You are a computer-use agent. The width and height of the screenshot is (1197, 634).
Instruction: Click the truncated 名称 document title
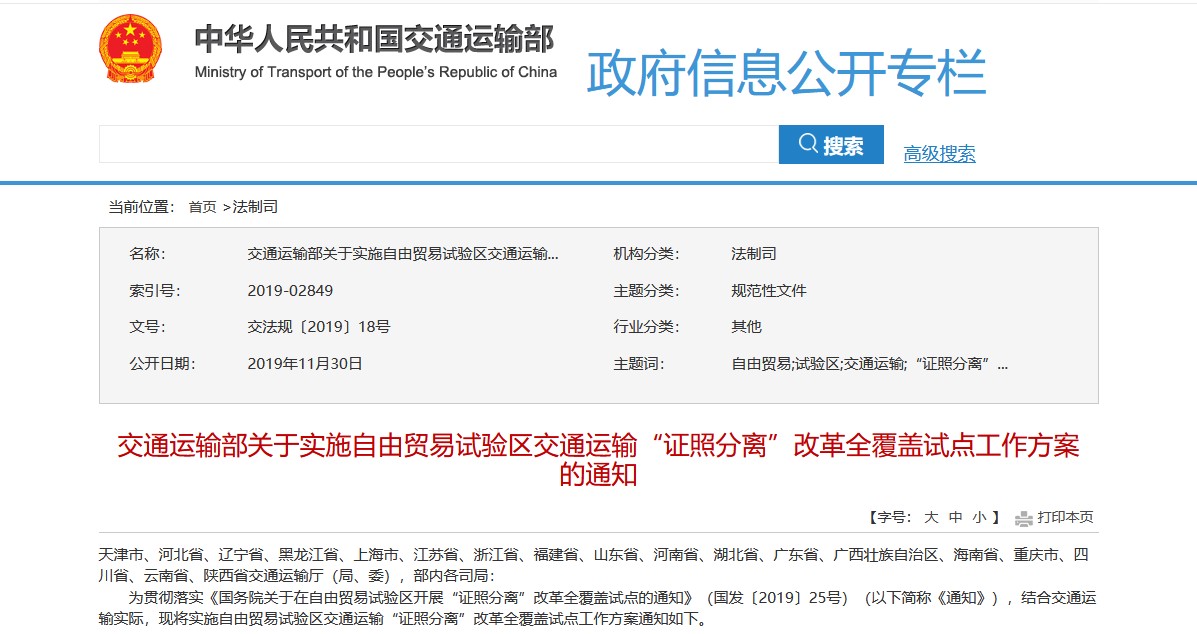tap(404, 253)
